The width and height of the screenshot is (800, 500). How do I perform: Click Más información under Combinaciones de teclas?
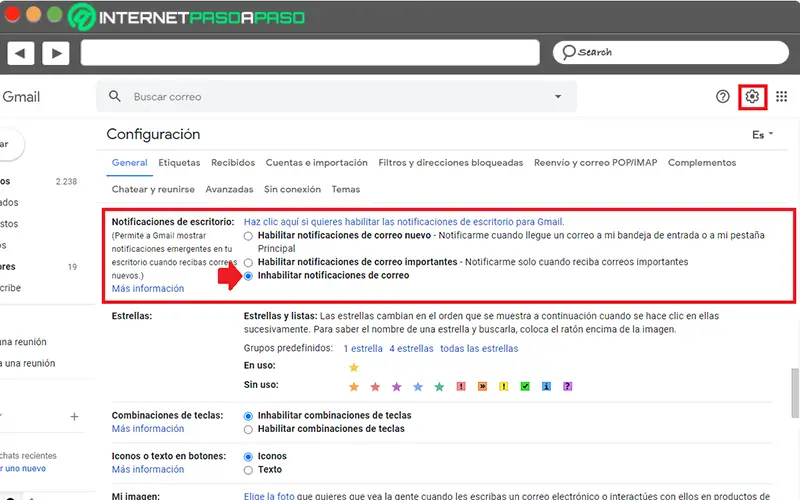pyautogui.click(x=148, y=429)
